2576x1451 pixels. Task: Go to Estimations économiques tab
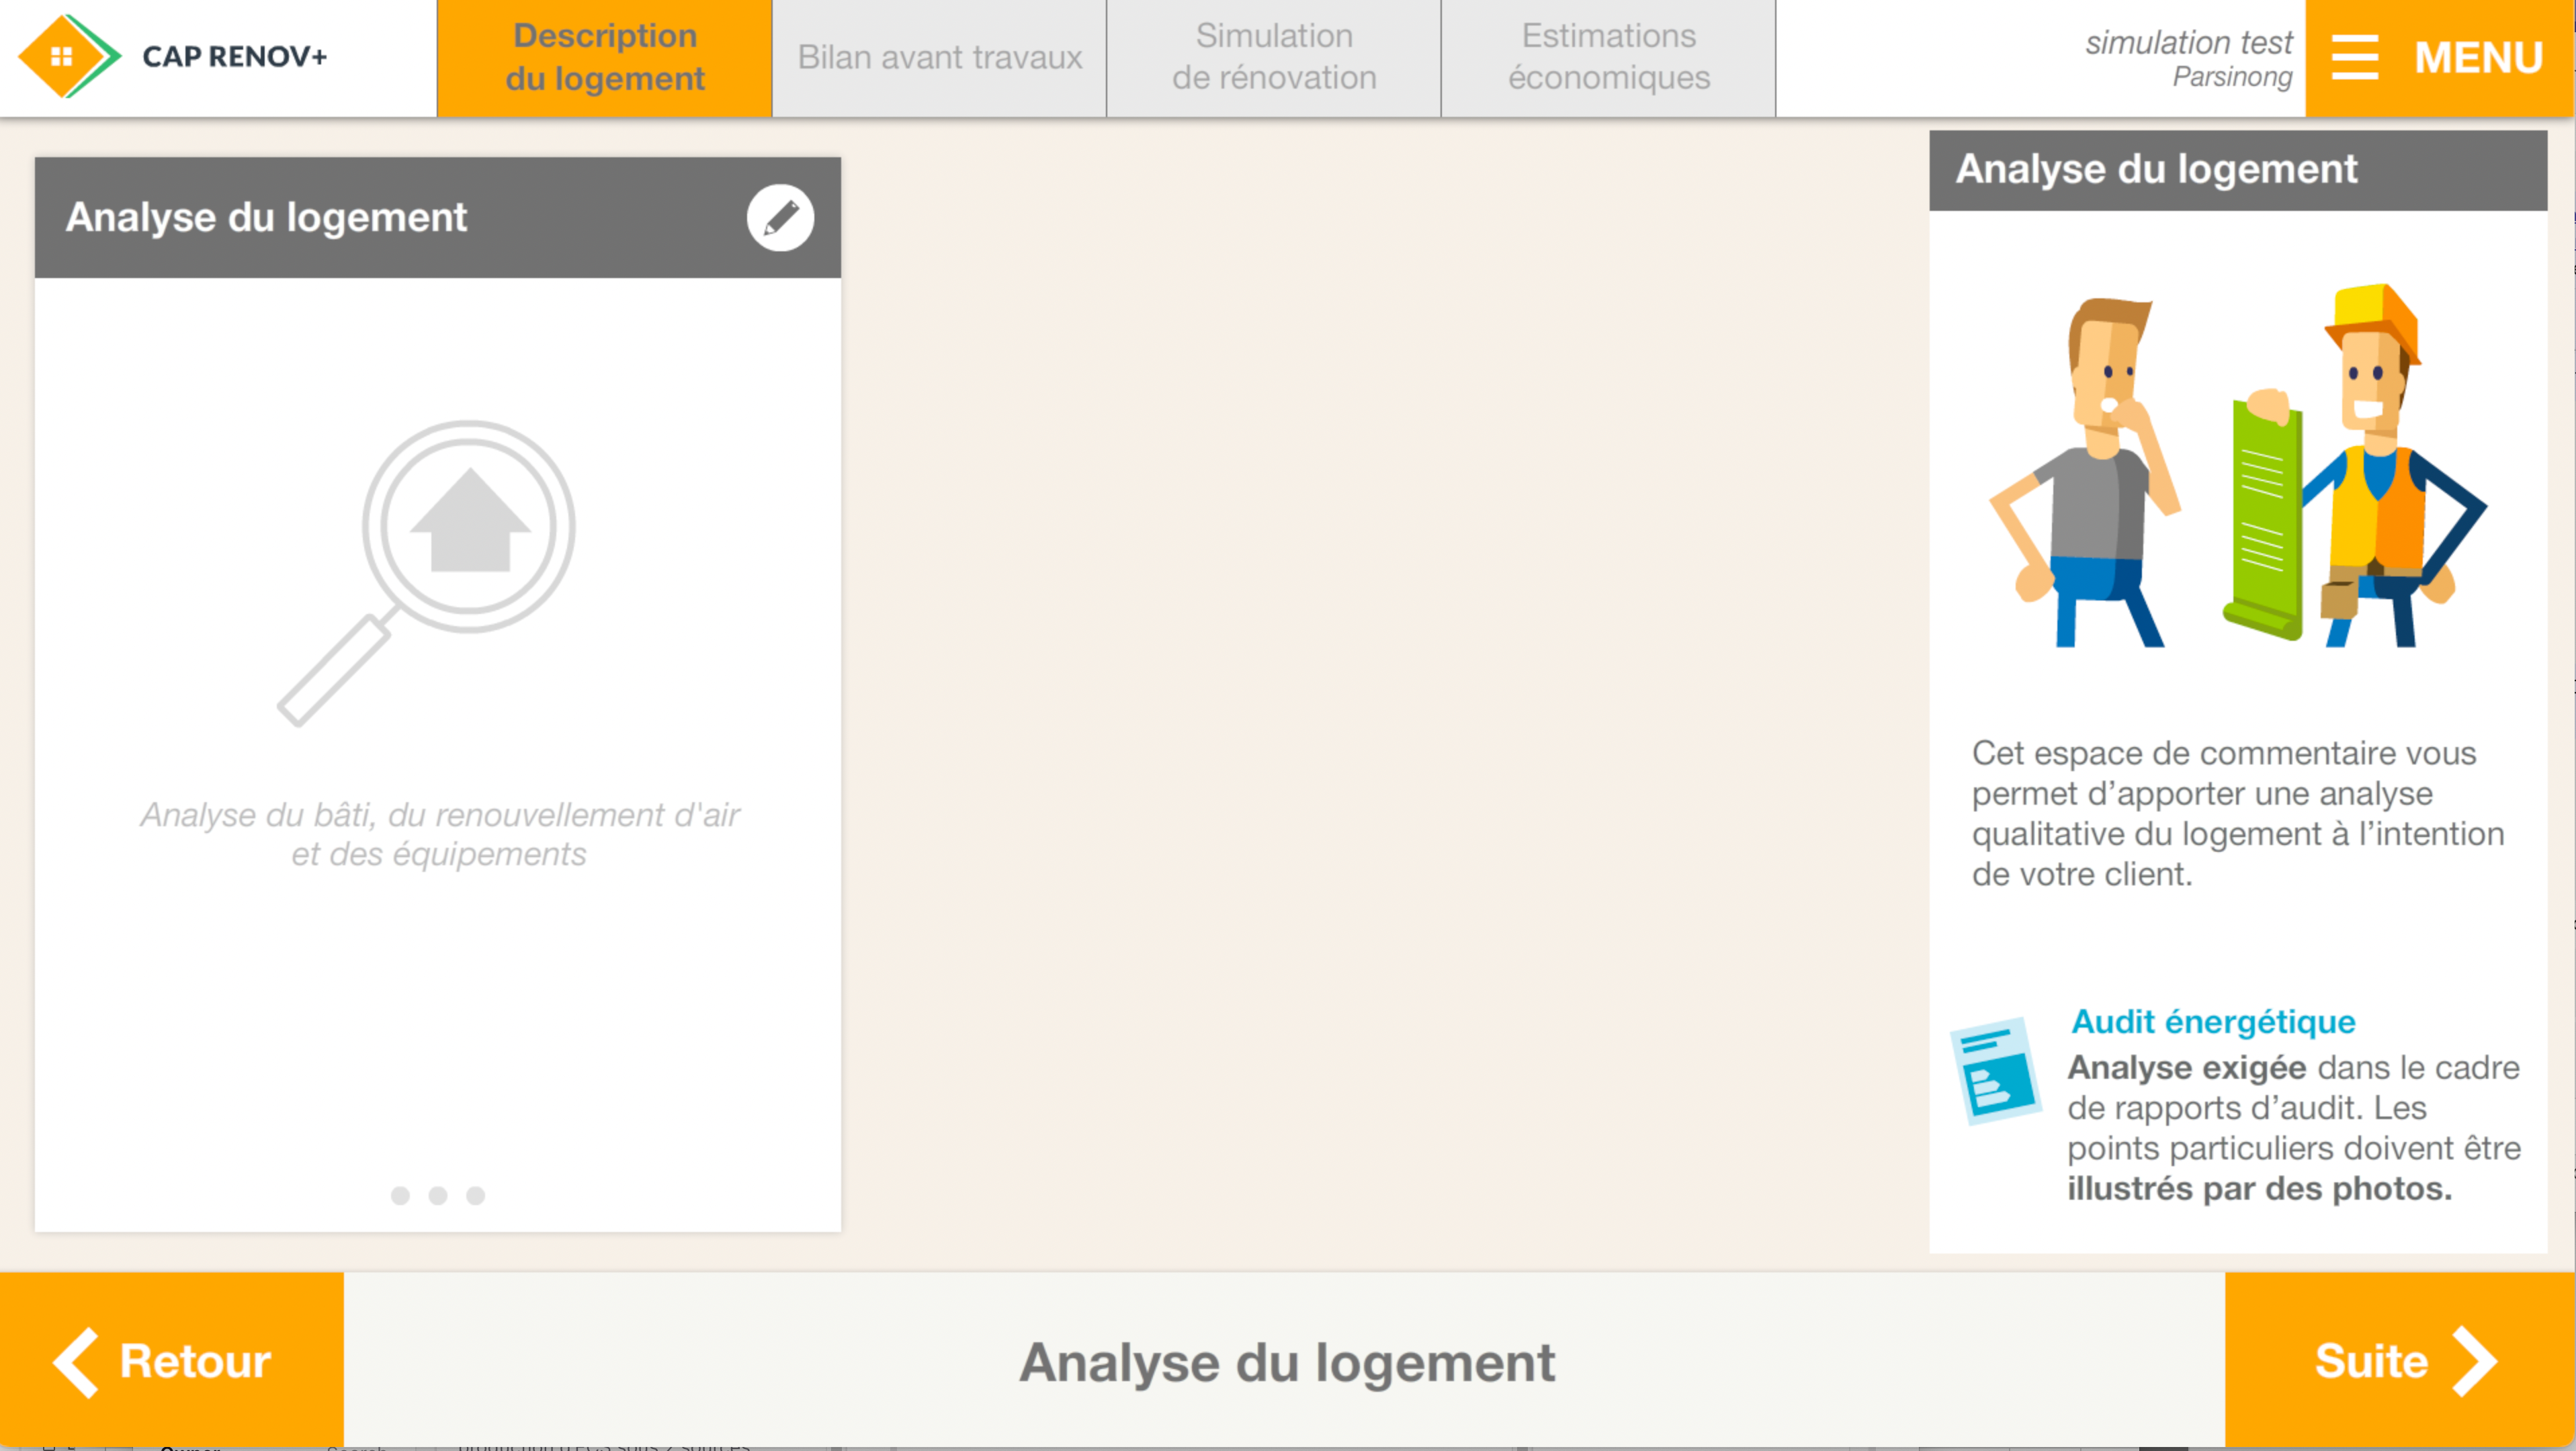coord(1608,58)
